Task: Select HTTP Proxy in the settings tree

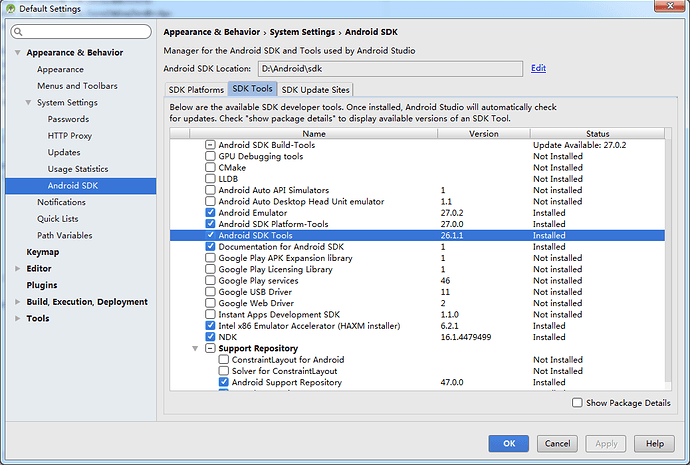Action: coord(69,136)
